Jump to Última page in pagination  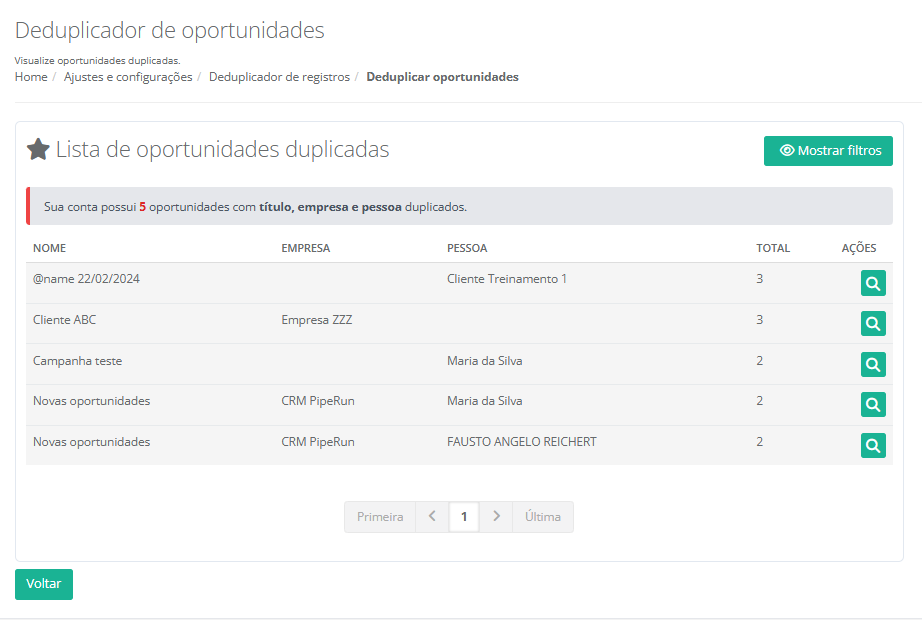coord(543,517)
